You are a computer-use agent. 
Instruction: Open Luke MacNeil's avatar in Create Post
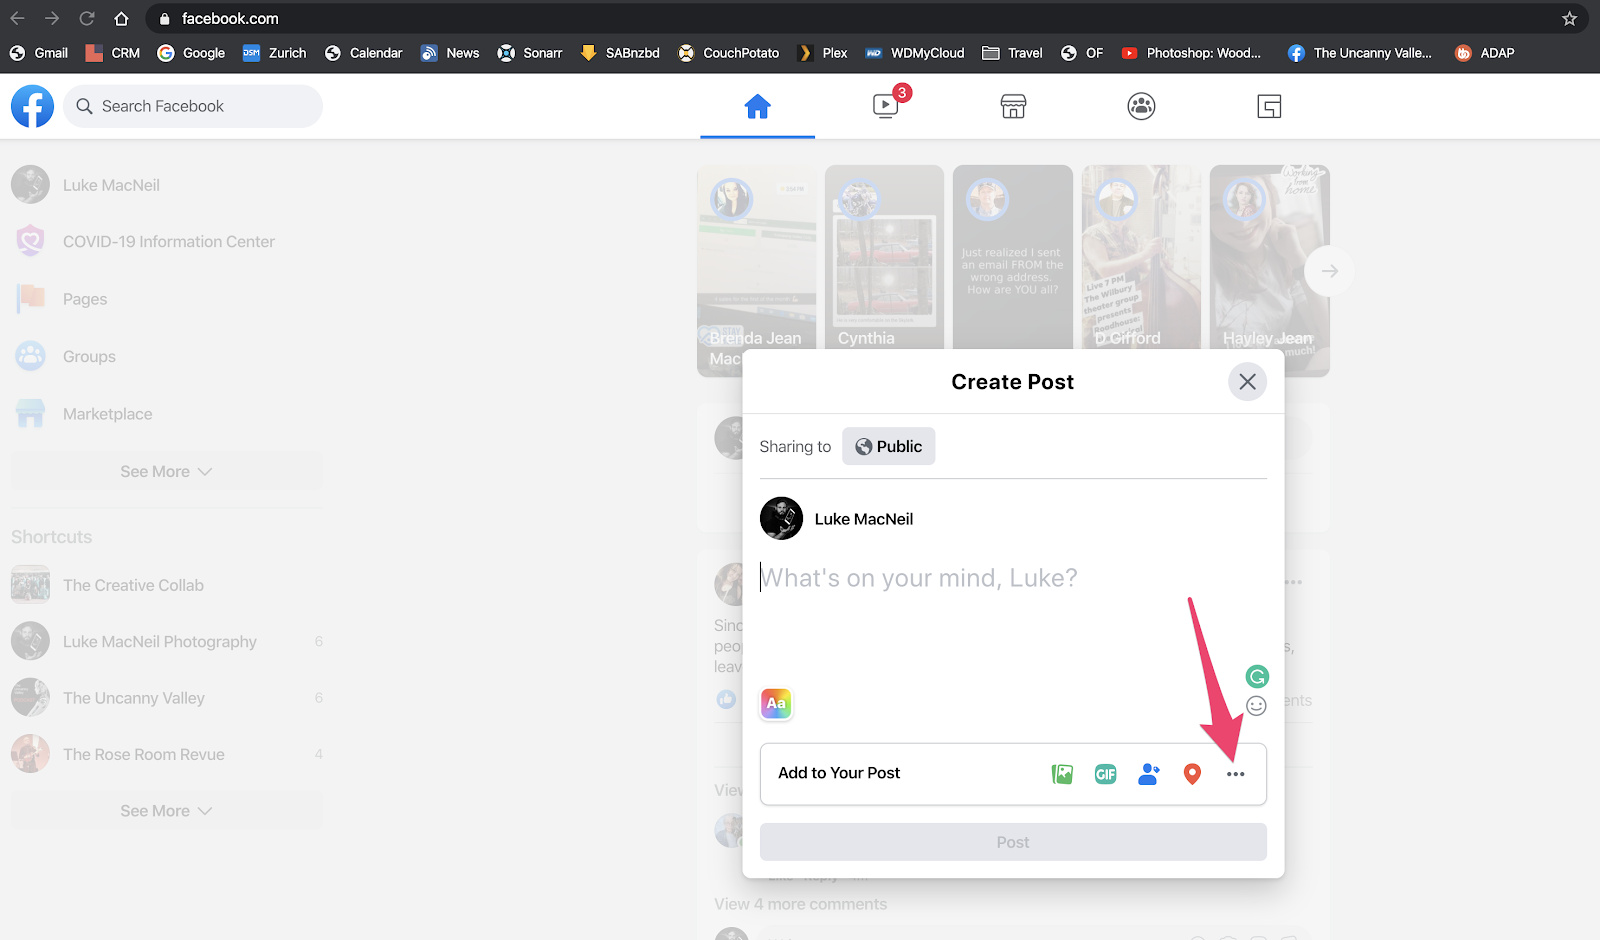pyautogui.click(x=781, y=519)
